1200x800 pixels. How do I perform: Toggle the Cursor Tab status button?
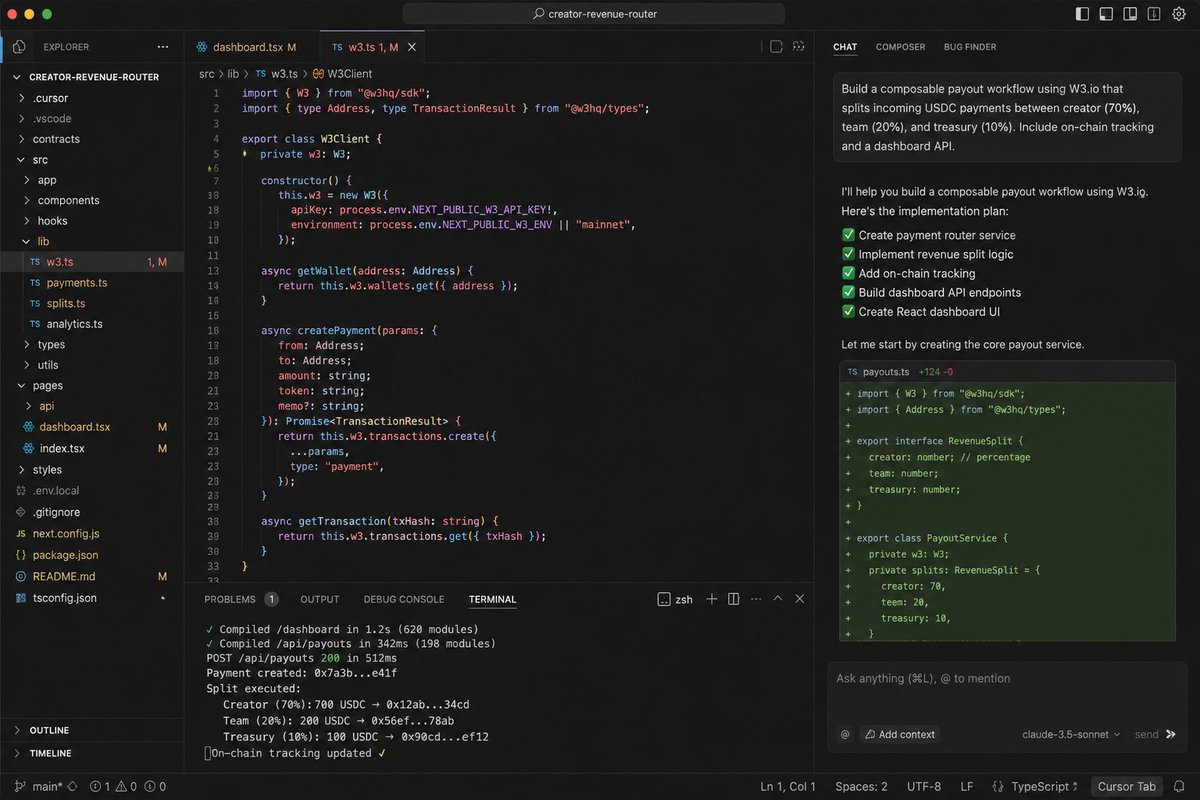1127,787
